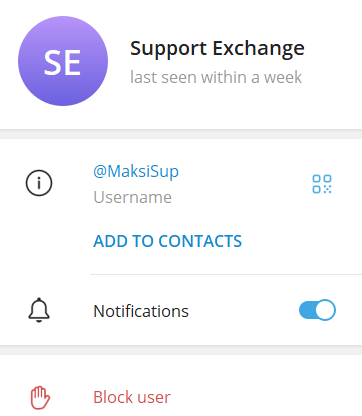
Task: Open the QR code for @MaksiSup
Action: click(x=322, y=184)
